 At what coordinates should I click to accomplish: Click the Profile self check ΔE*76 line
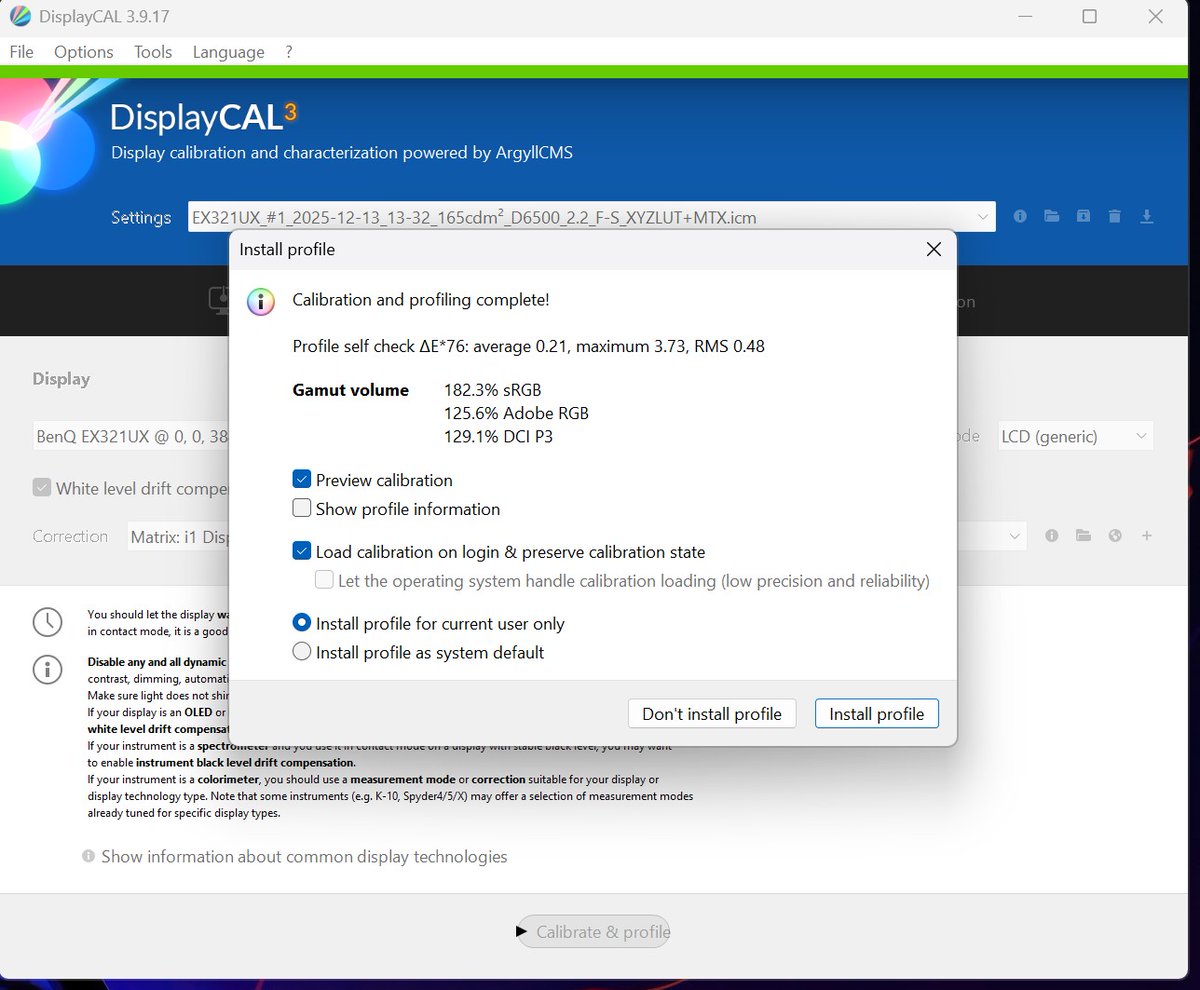pos(529,347)
